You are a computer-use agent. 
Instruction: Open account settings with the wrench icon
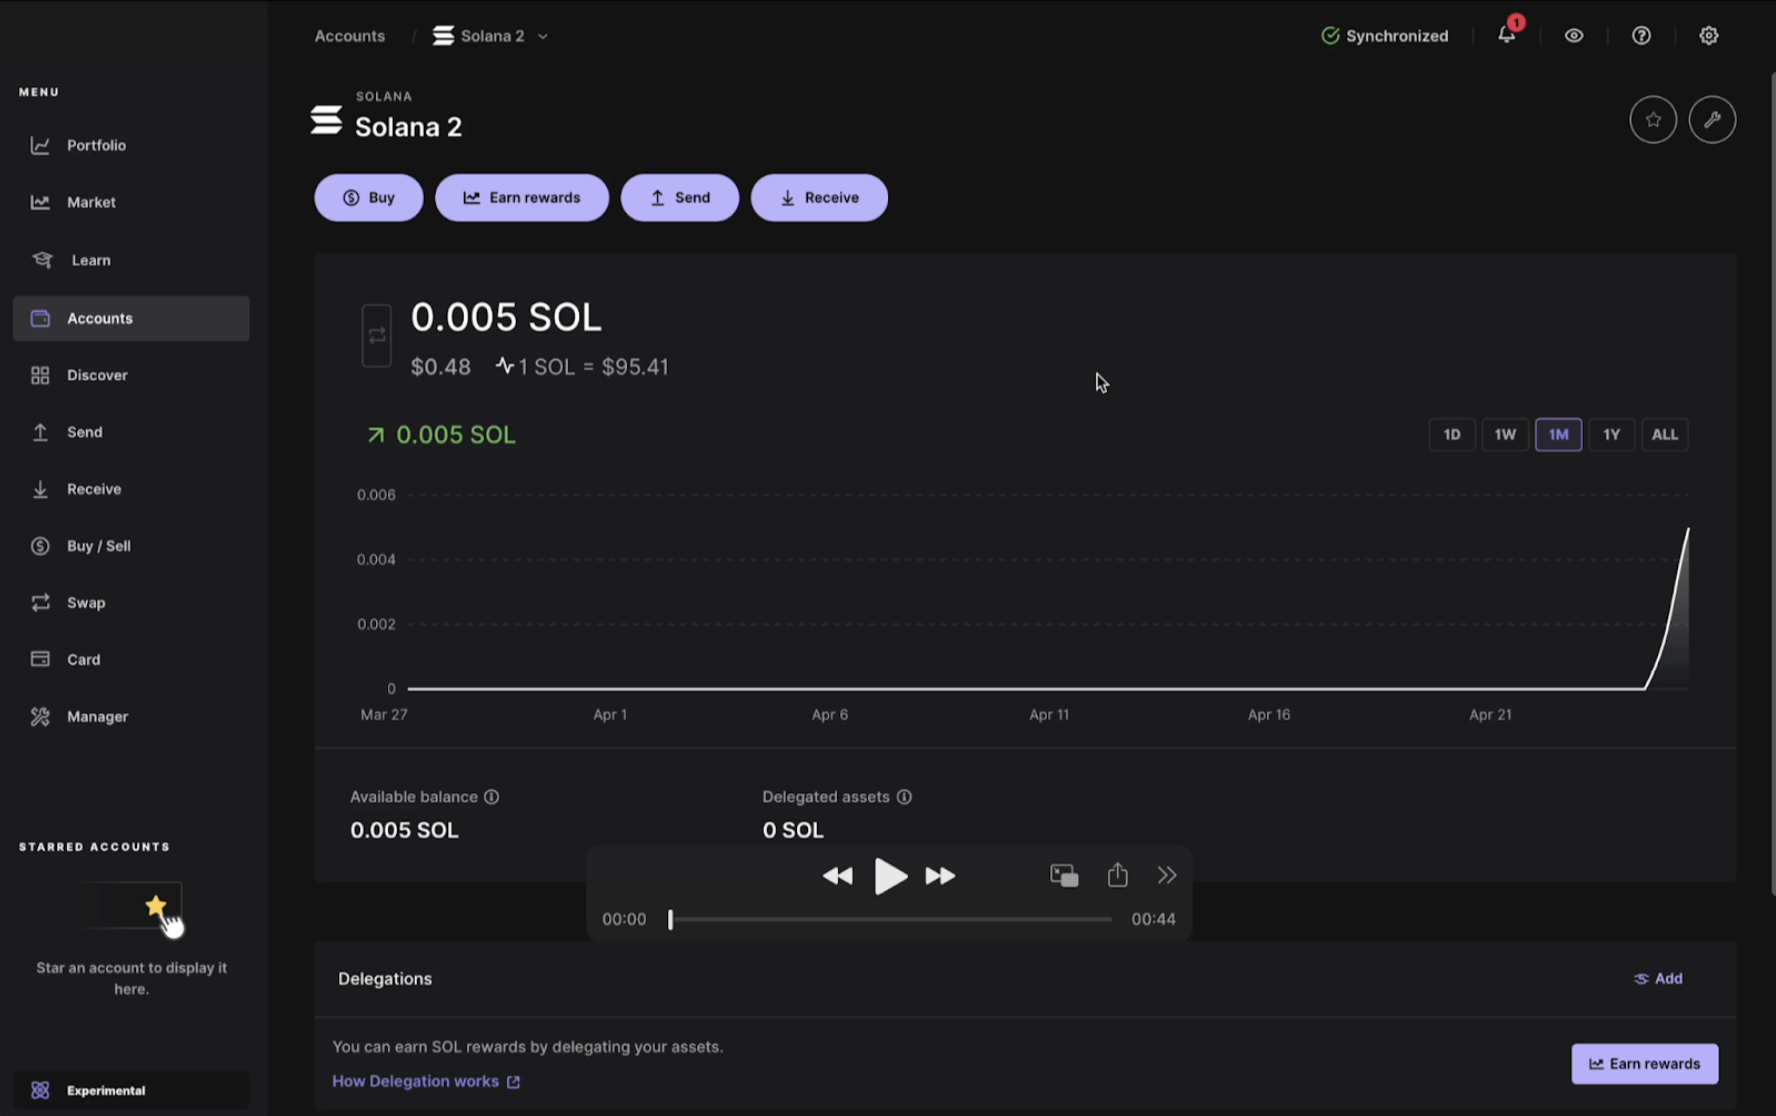tap(1712, 119)
